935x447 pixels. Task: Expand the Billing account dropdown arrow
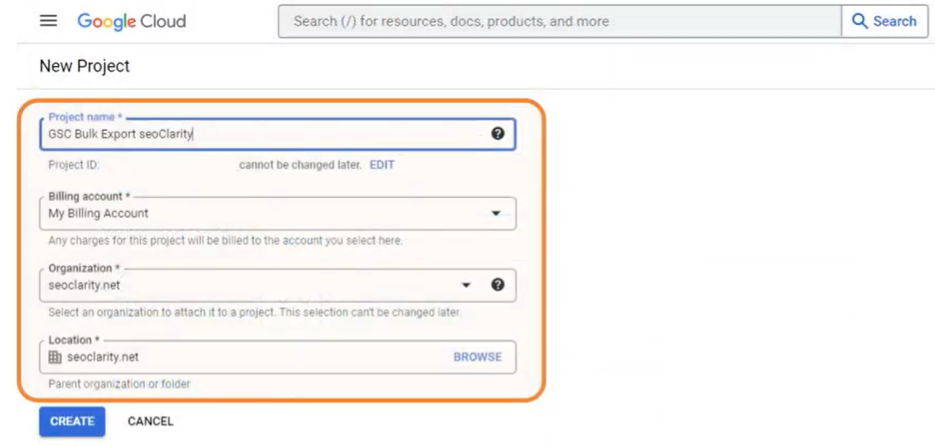(496, 213)
